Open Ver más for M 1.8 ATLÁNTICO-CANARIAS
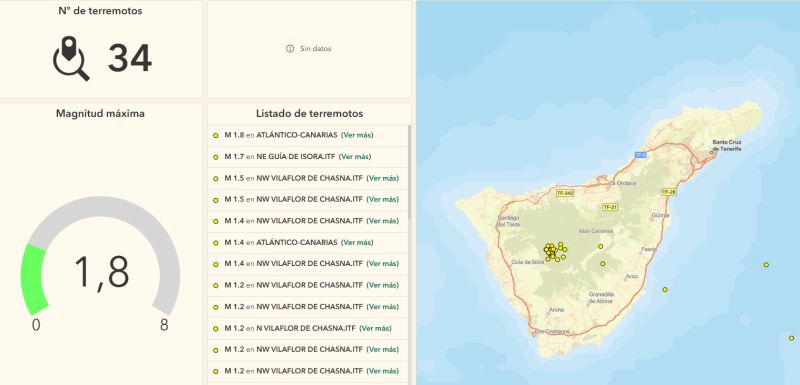Viewport: 800px width, 385px height. pyautogui.click(x=357, y=135)
